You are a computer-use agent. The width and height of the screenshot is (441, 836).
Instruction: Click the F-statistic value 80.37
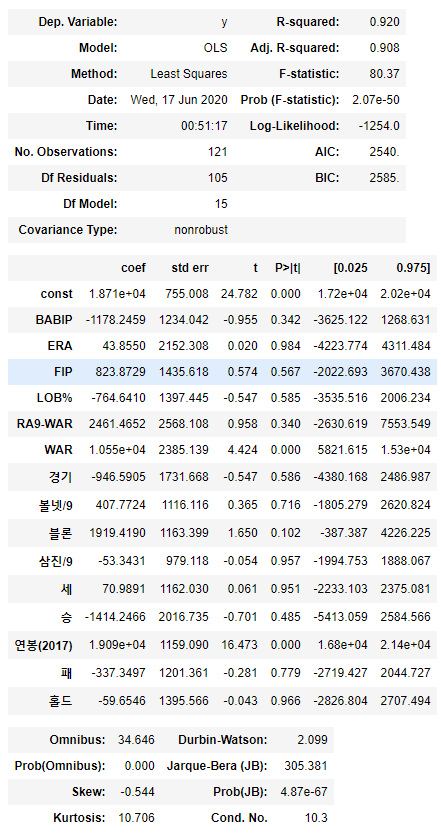point(384,74)
